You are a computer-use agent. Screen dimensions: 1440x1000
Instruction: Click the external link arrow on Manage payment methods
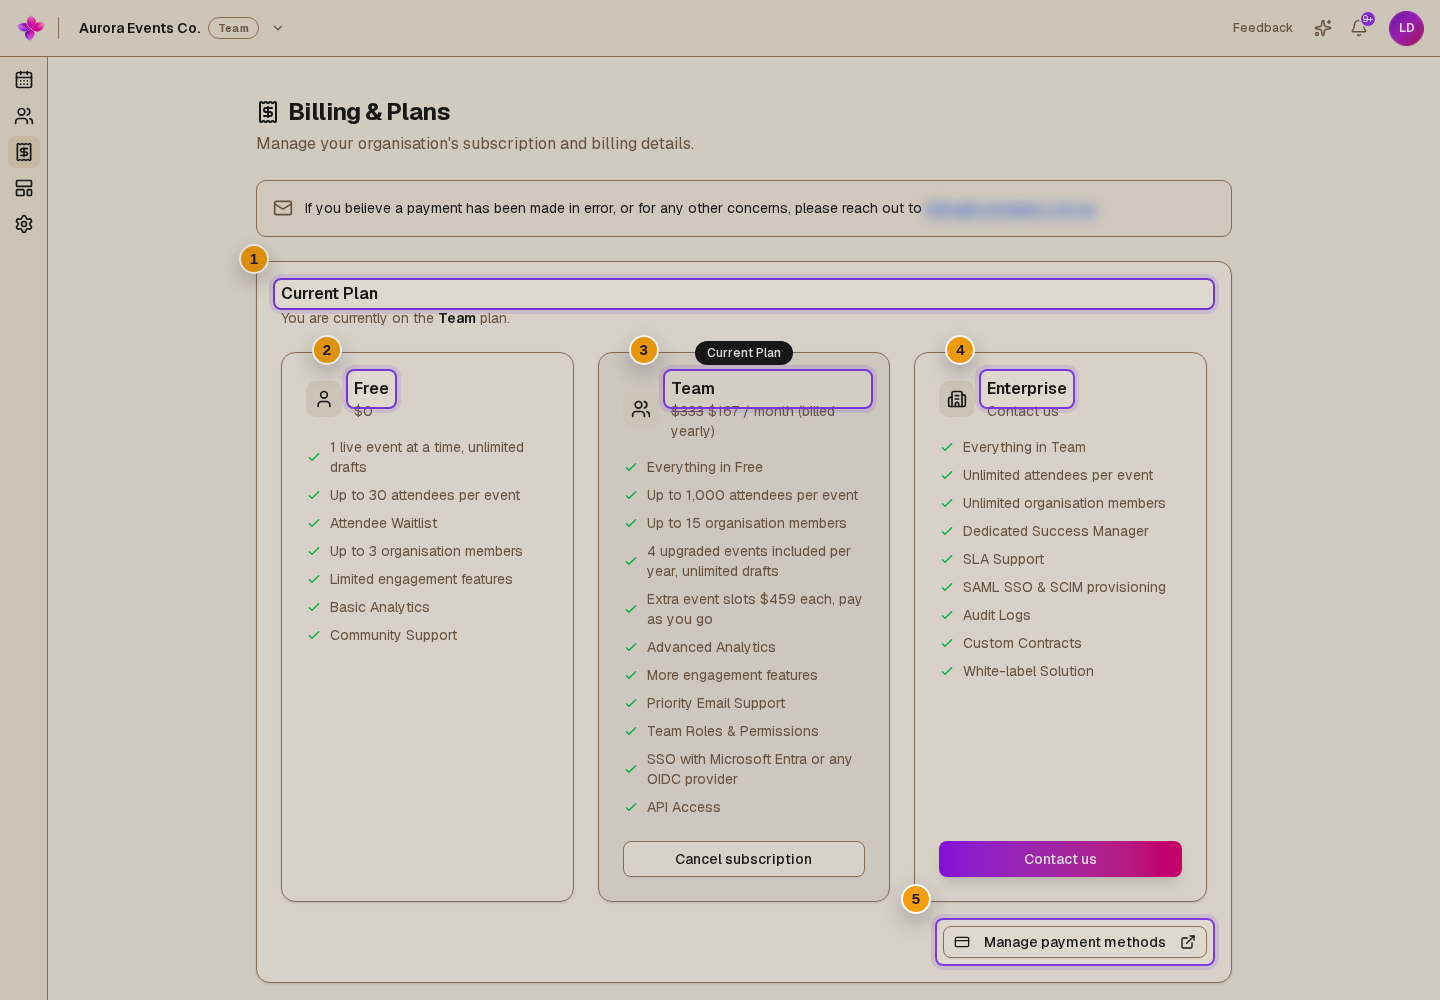coord(1188,942)
